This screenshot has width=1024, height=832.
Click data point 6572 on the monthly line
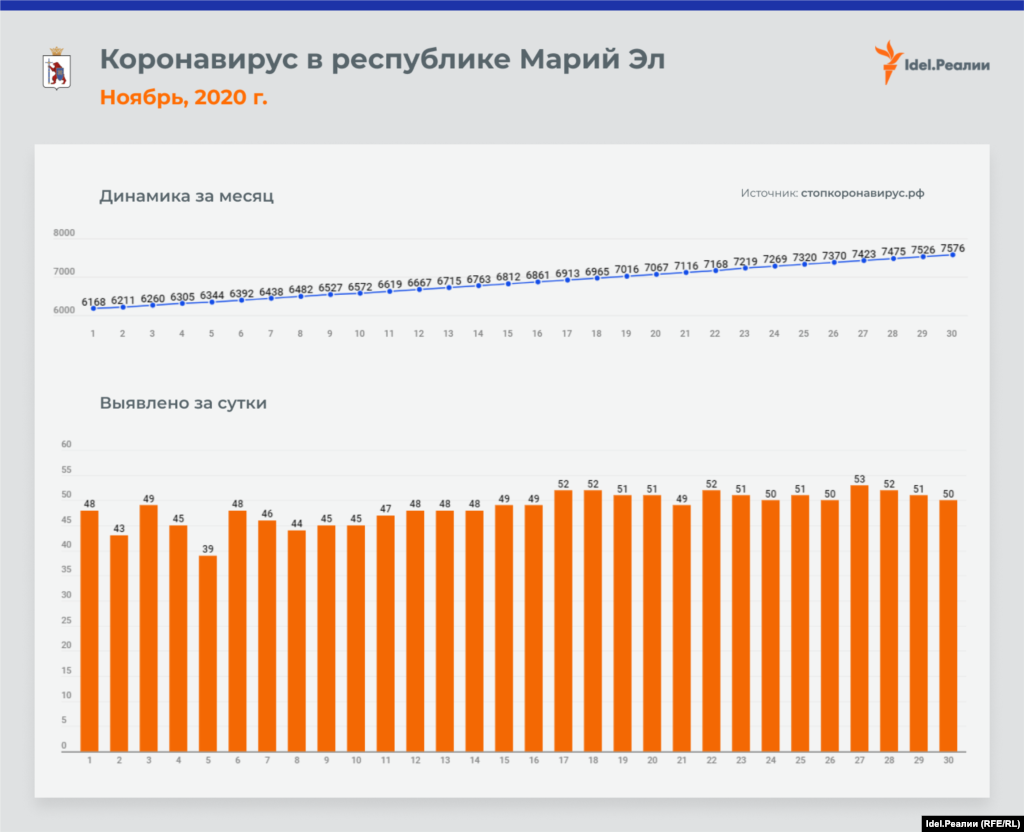360,293
